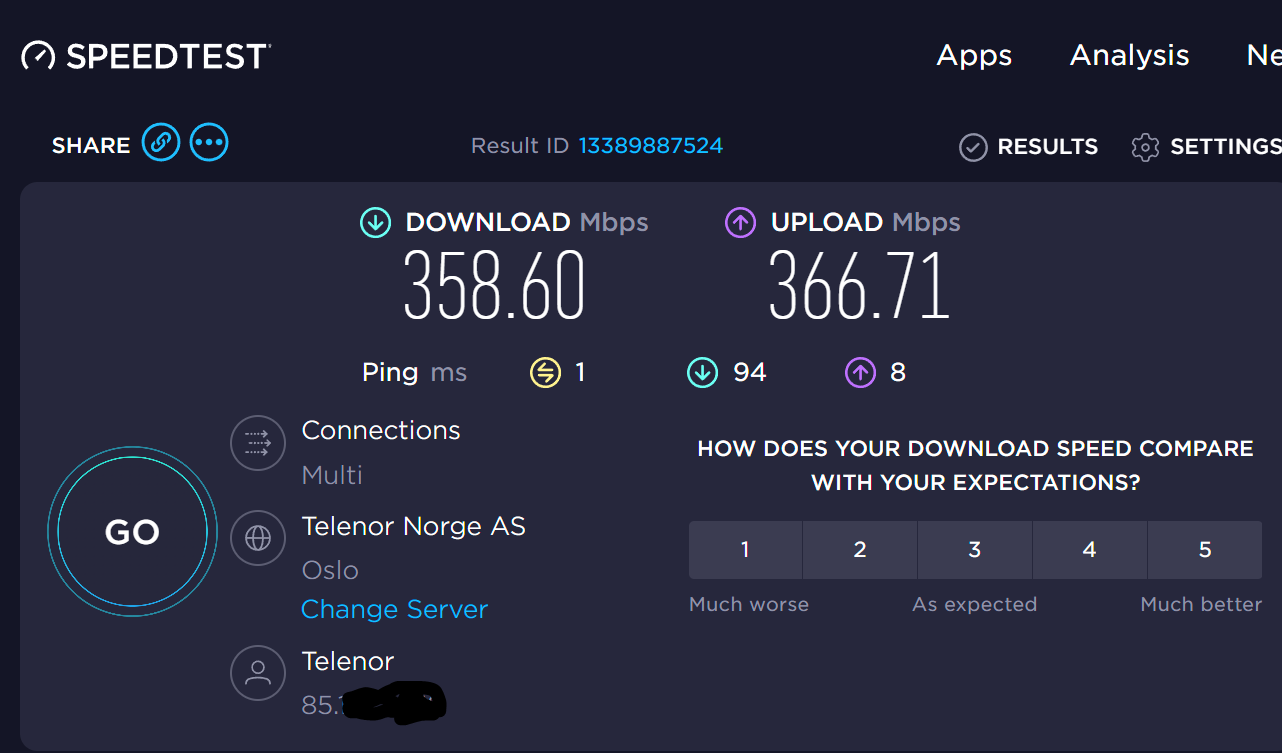The height and width of the screenshot is (753, 1282).
Task: Click the SHARE label
Action: pos(91,146)
